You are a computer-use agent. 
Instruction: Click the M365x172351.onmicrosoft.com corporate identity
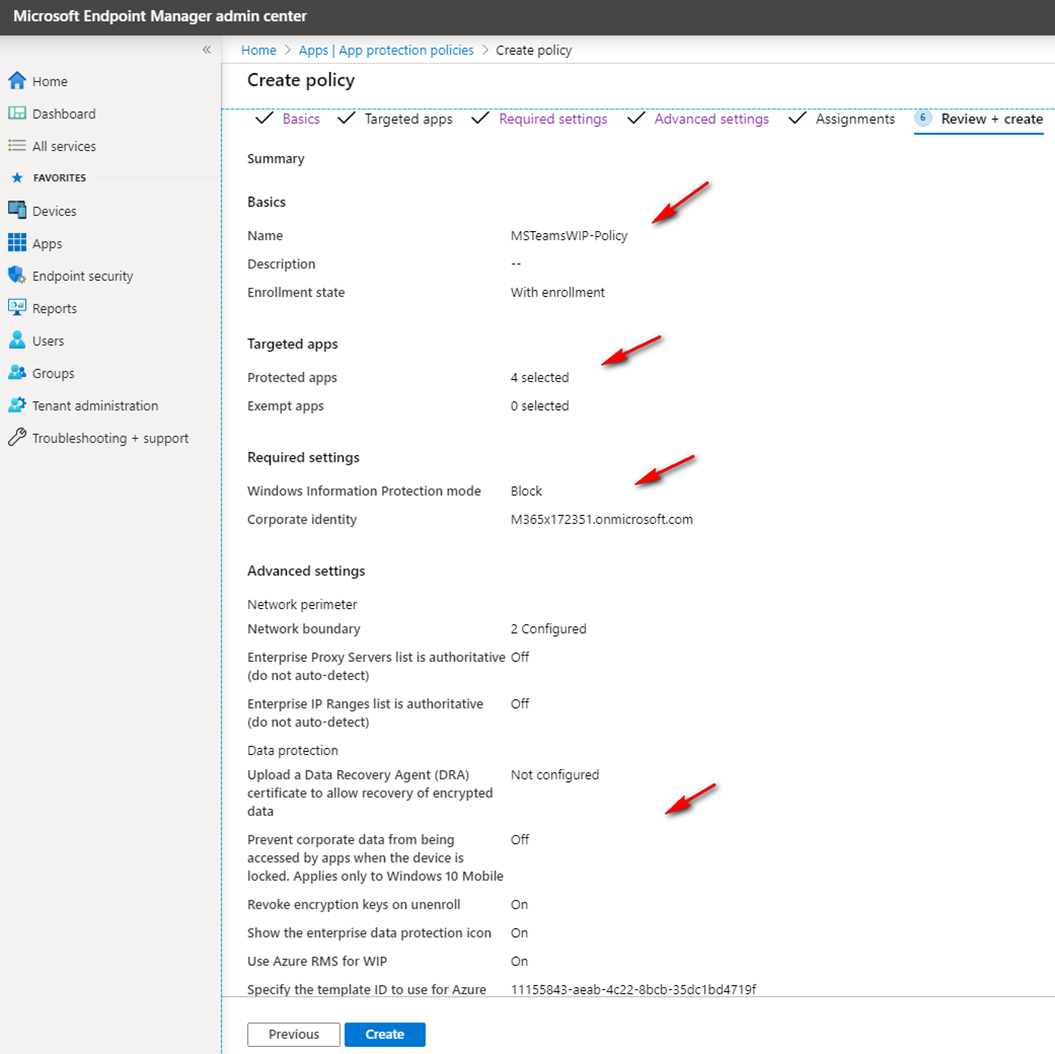(x=602, y=519)
